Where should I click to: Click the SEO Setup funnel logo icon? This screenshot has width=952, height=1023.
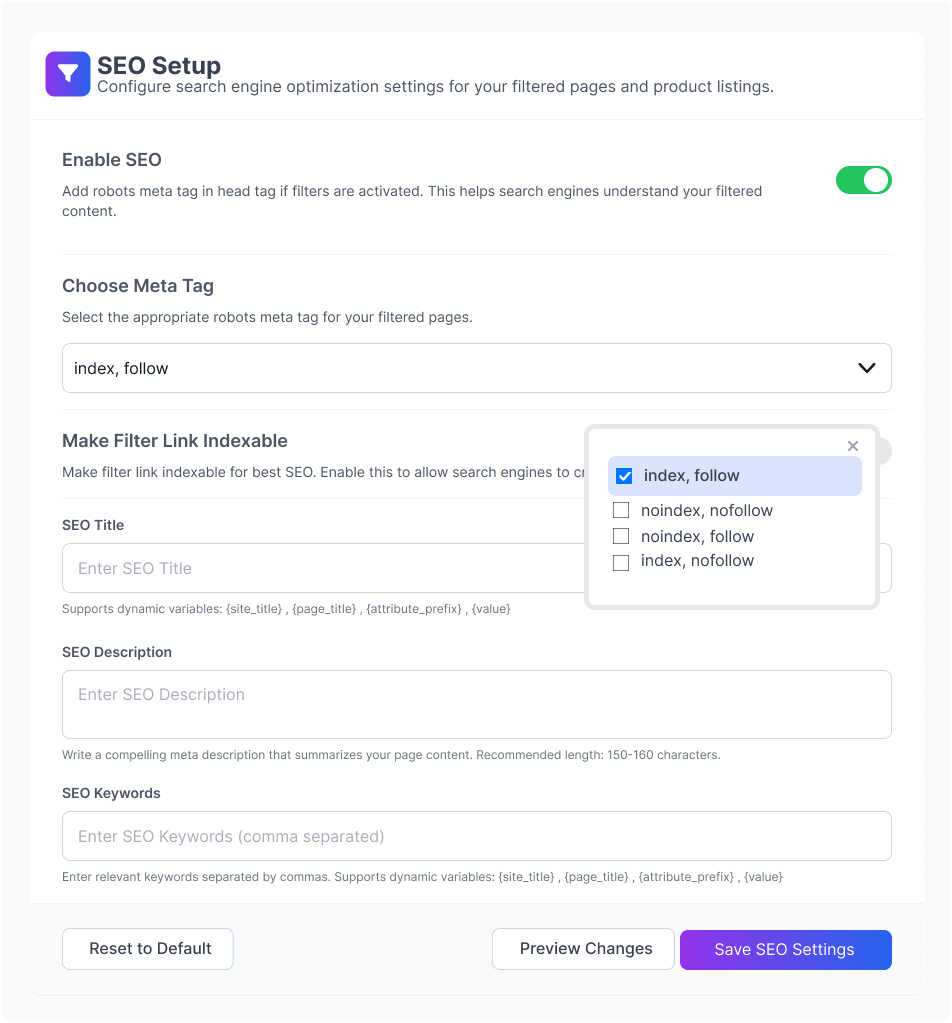68,74
